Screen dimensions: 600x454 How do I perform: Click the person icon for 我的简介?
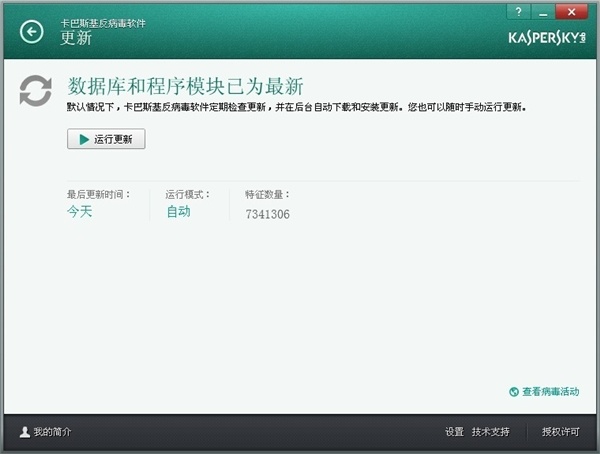click(24, 432)
